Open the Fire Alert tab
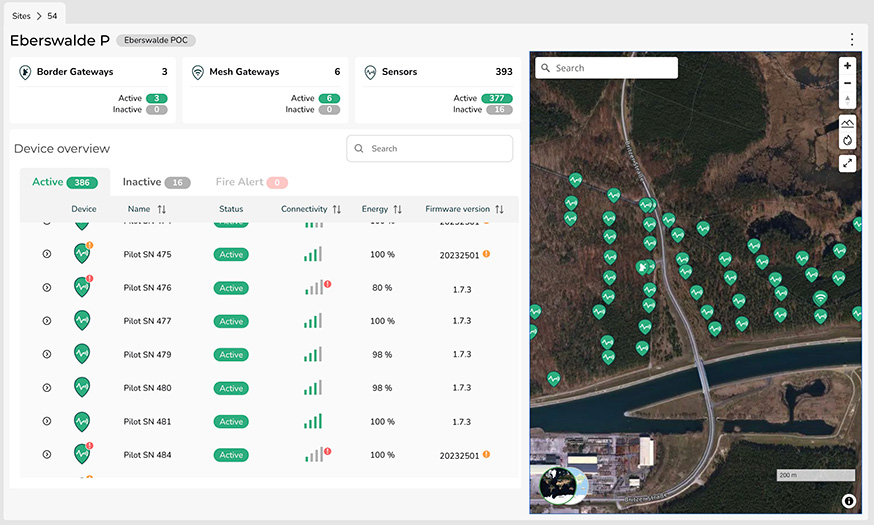Viewport: 874px width, 525px height. click(x=251, y=182)
